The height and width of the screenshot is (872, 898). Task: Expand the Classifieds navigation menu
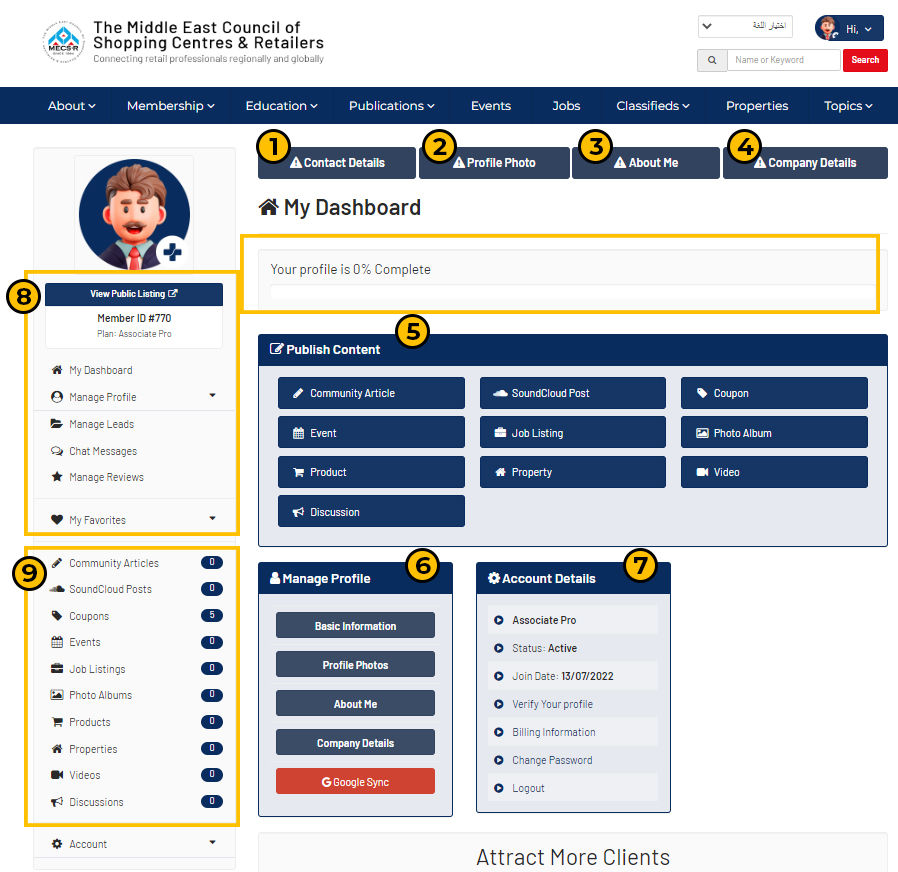653,106
